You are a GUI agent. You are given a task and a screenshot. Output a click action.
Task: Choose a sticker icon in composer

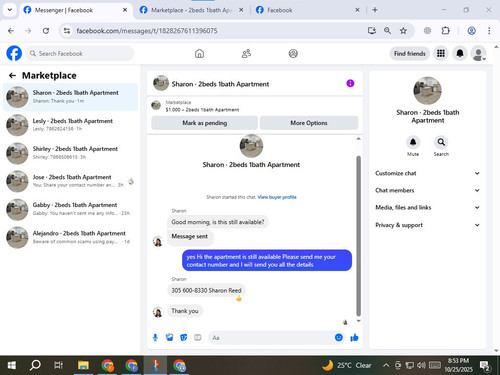coord(184,338)
